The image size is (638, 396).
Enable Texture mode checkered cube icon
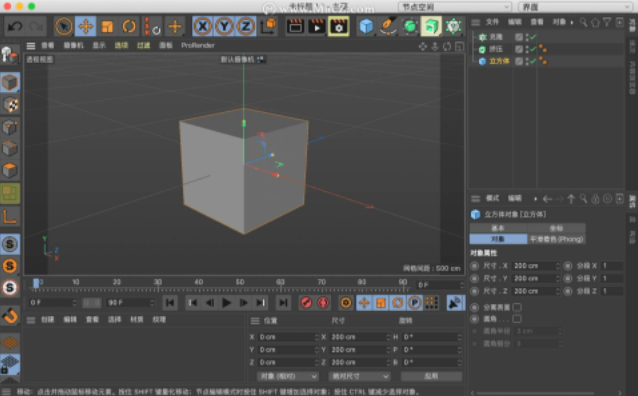(10, 105)
